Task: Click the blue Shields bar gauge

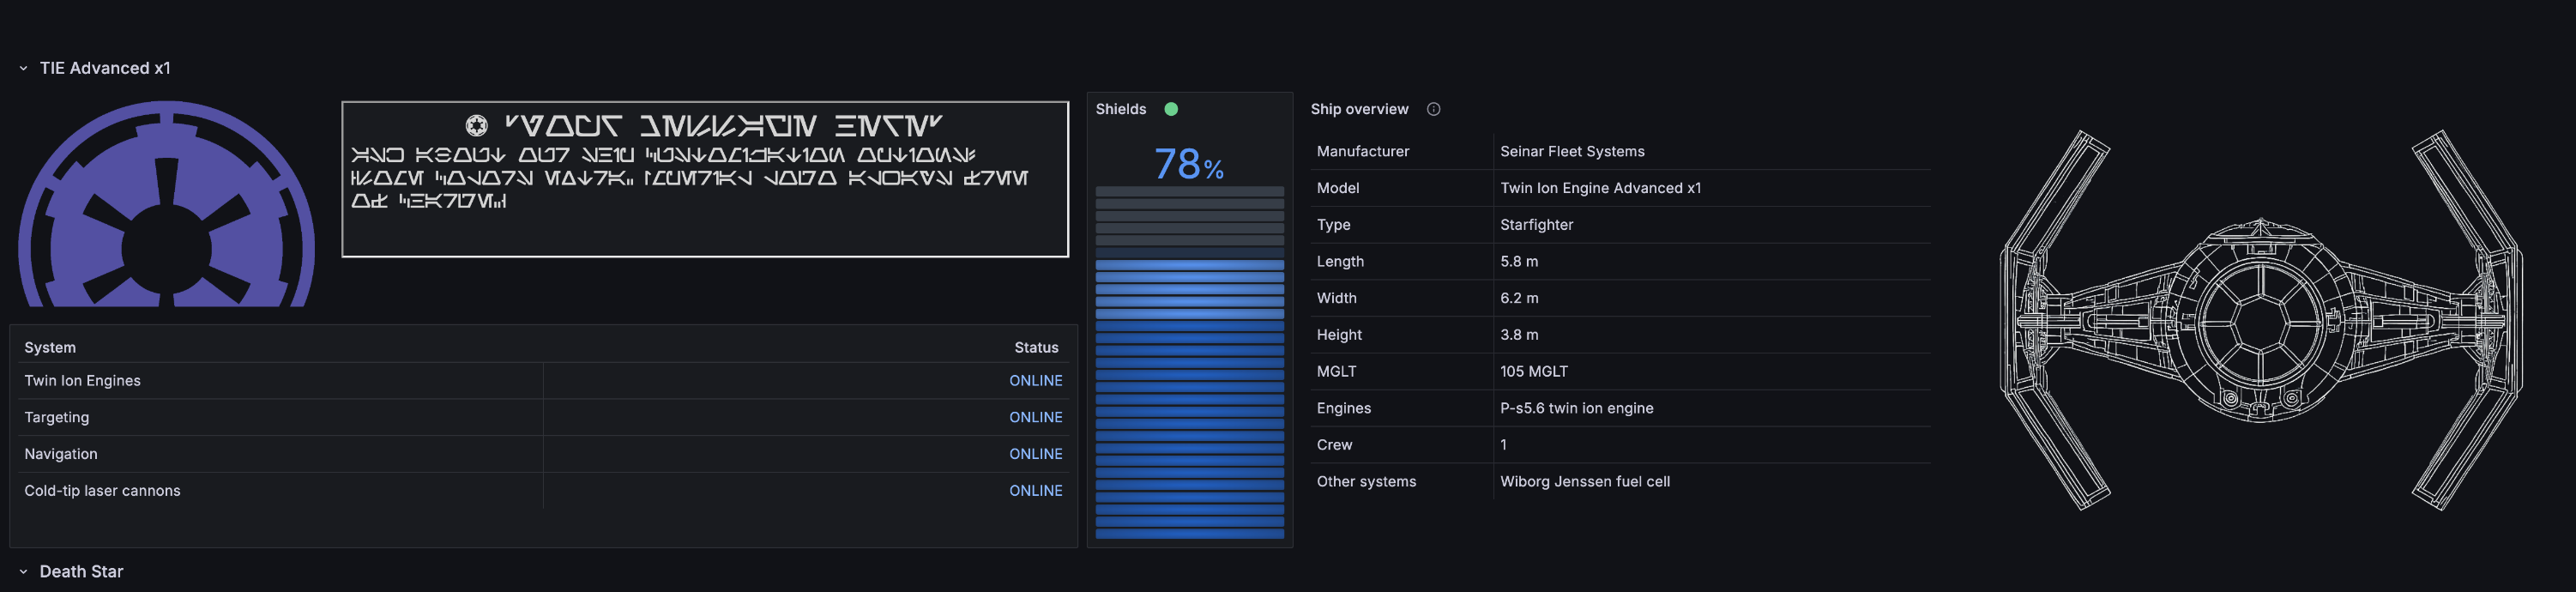Action: (1189, 400)
